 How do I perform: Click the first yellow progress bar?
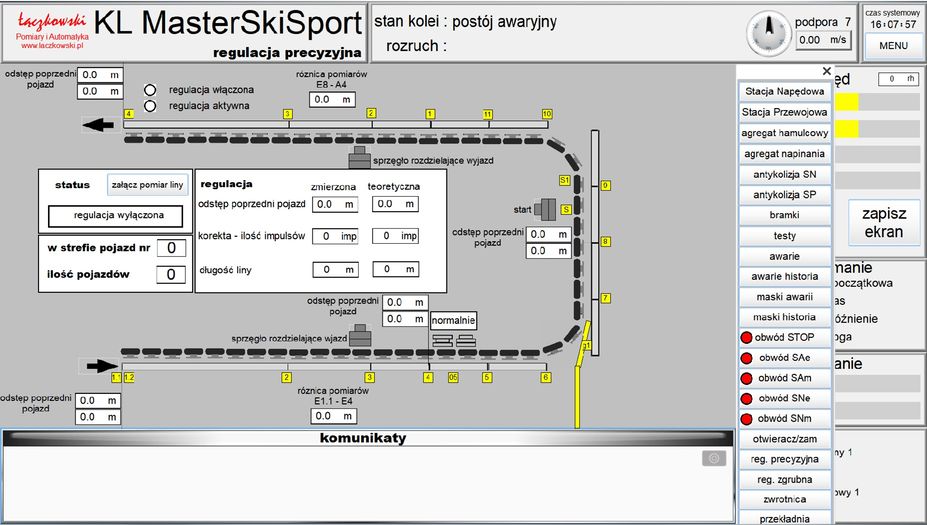pyautogui.click(x=848, y=102)
